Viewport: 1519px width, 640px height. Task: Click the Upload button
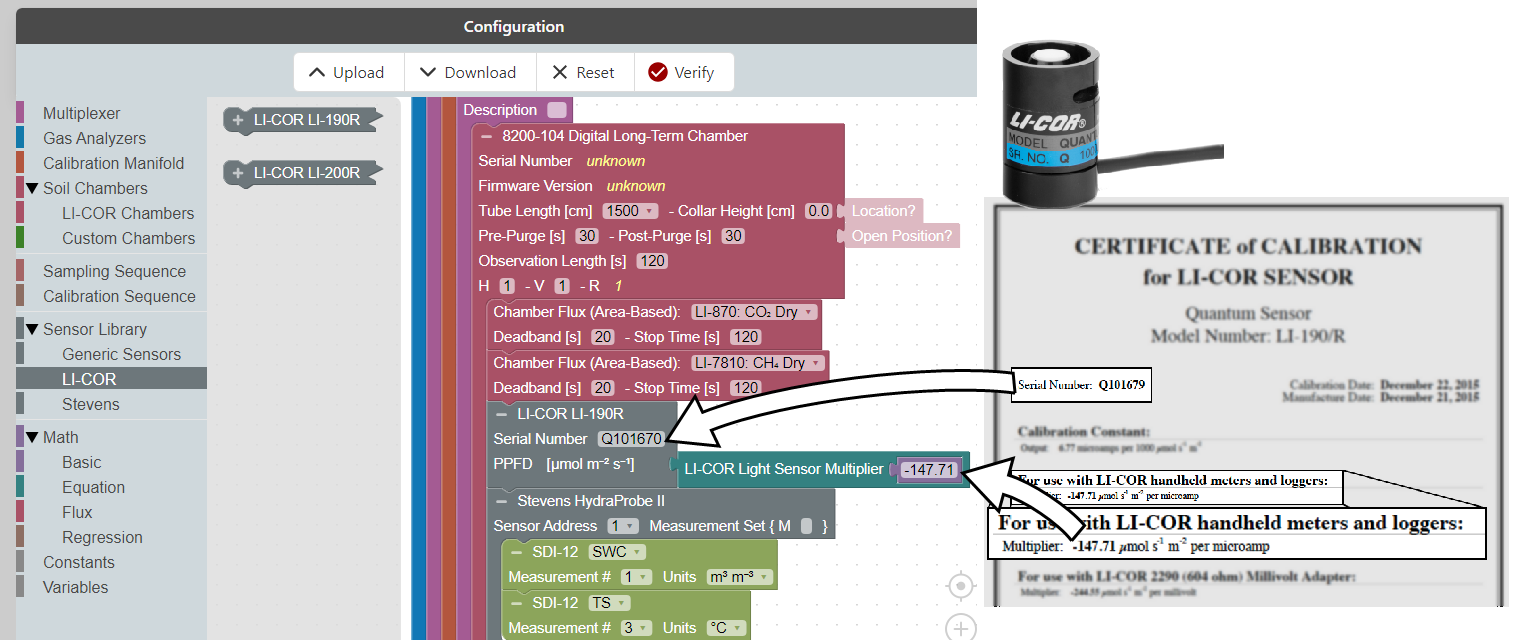pos(348,72)
